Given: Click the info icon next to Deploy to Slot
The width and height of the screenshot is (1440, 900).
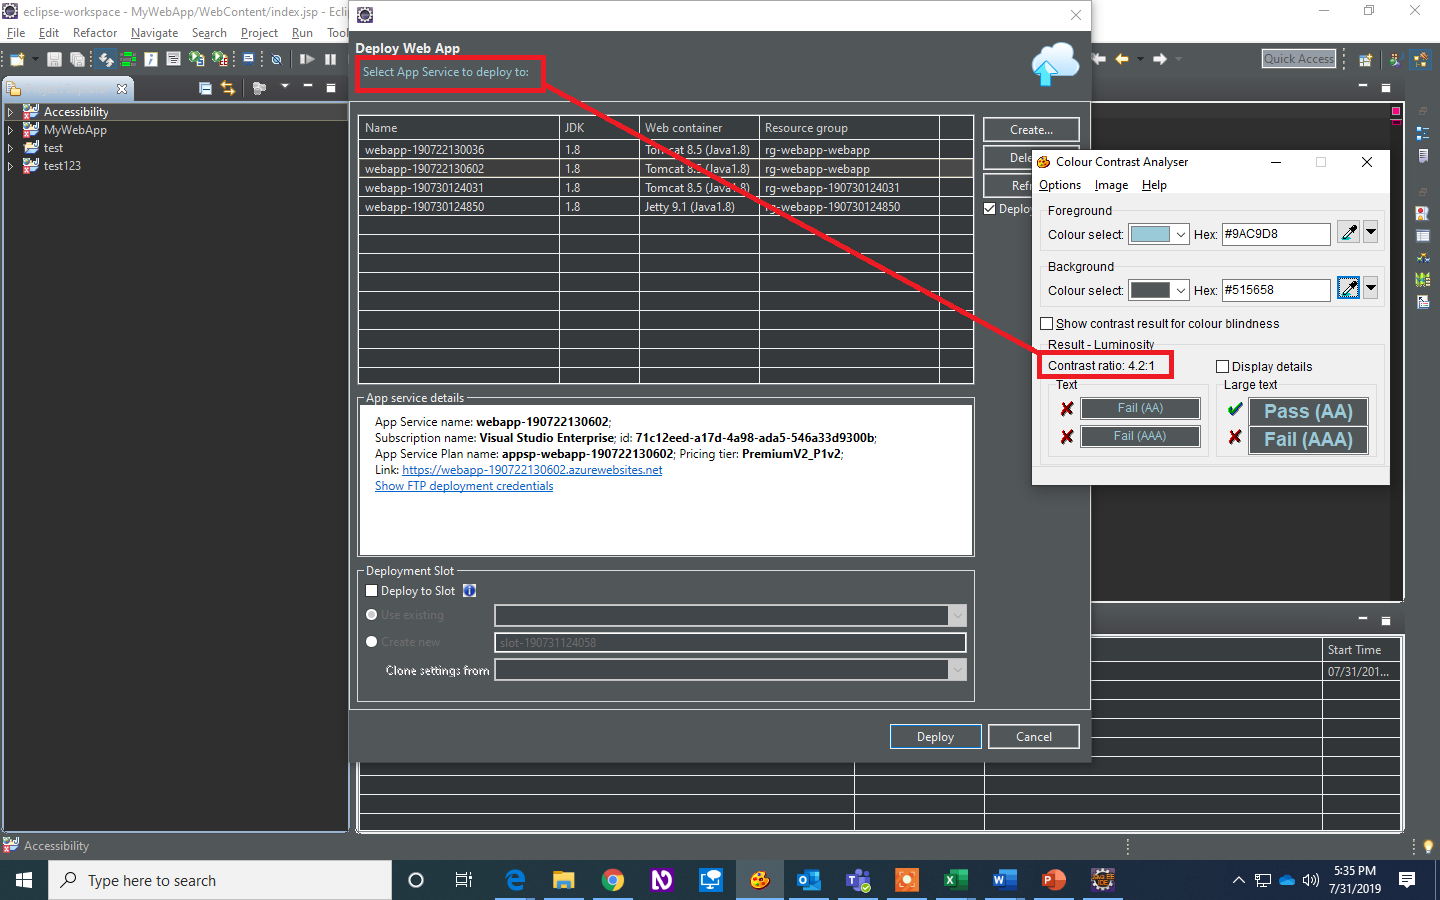Looking at the screenshot, I should [469, 590].
